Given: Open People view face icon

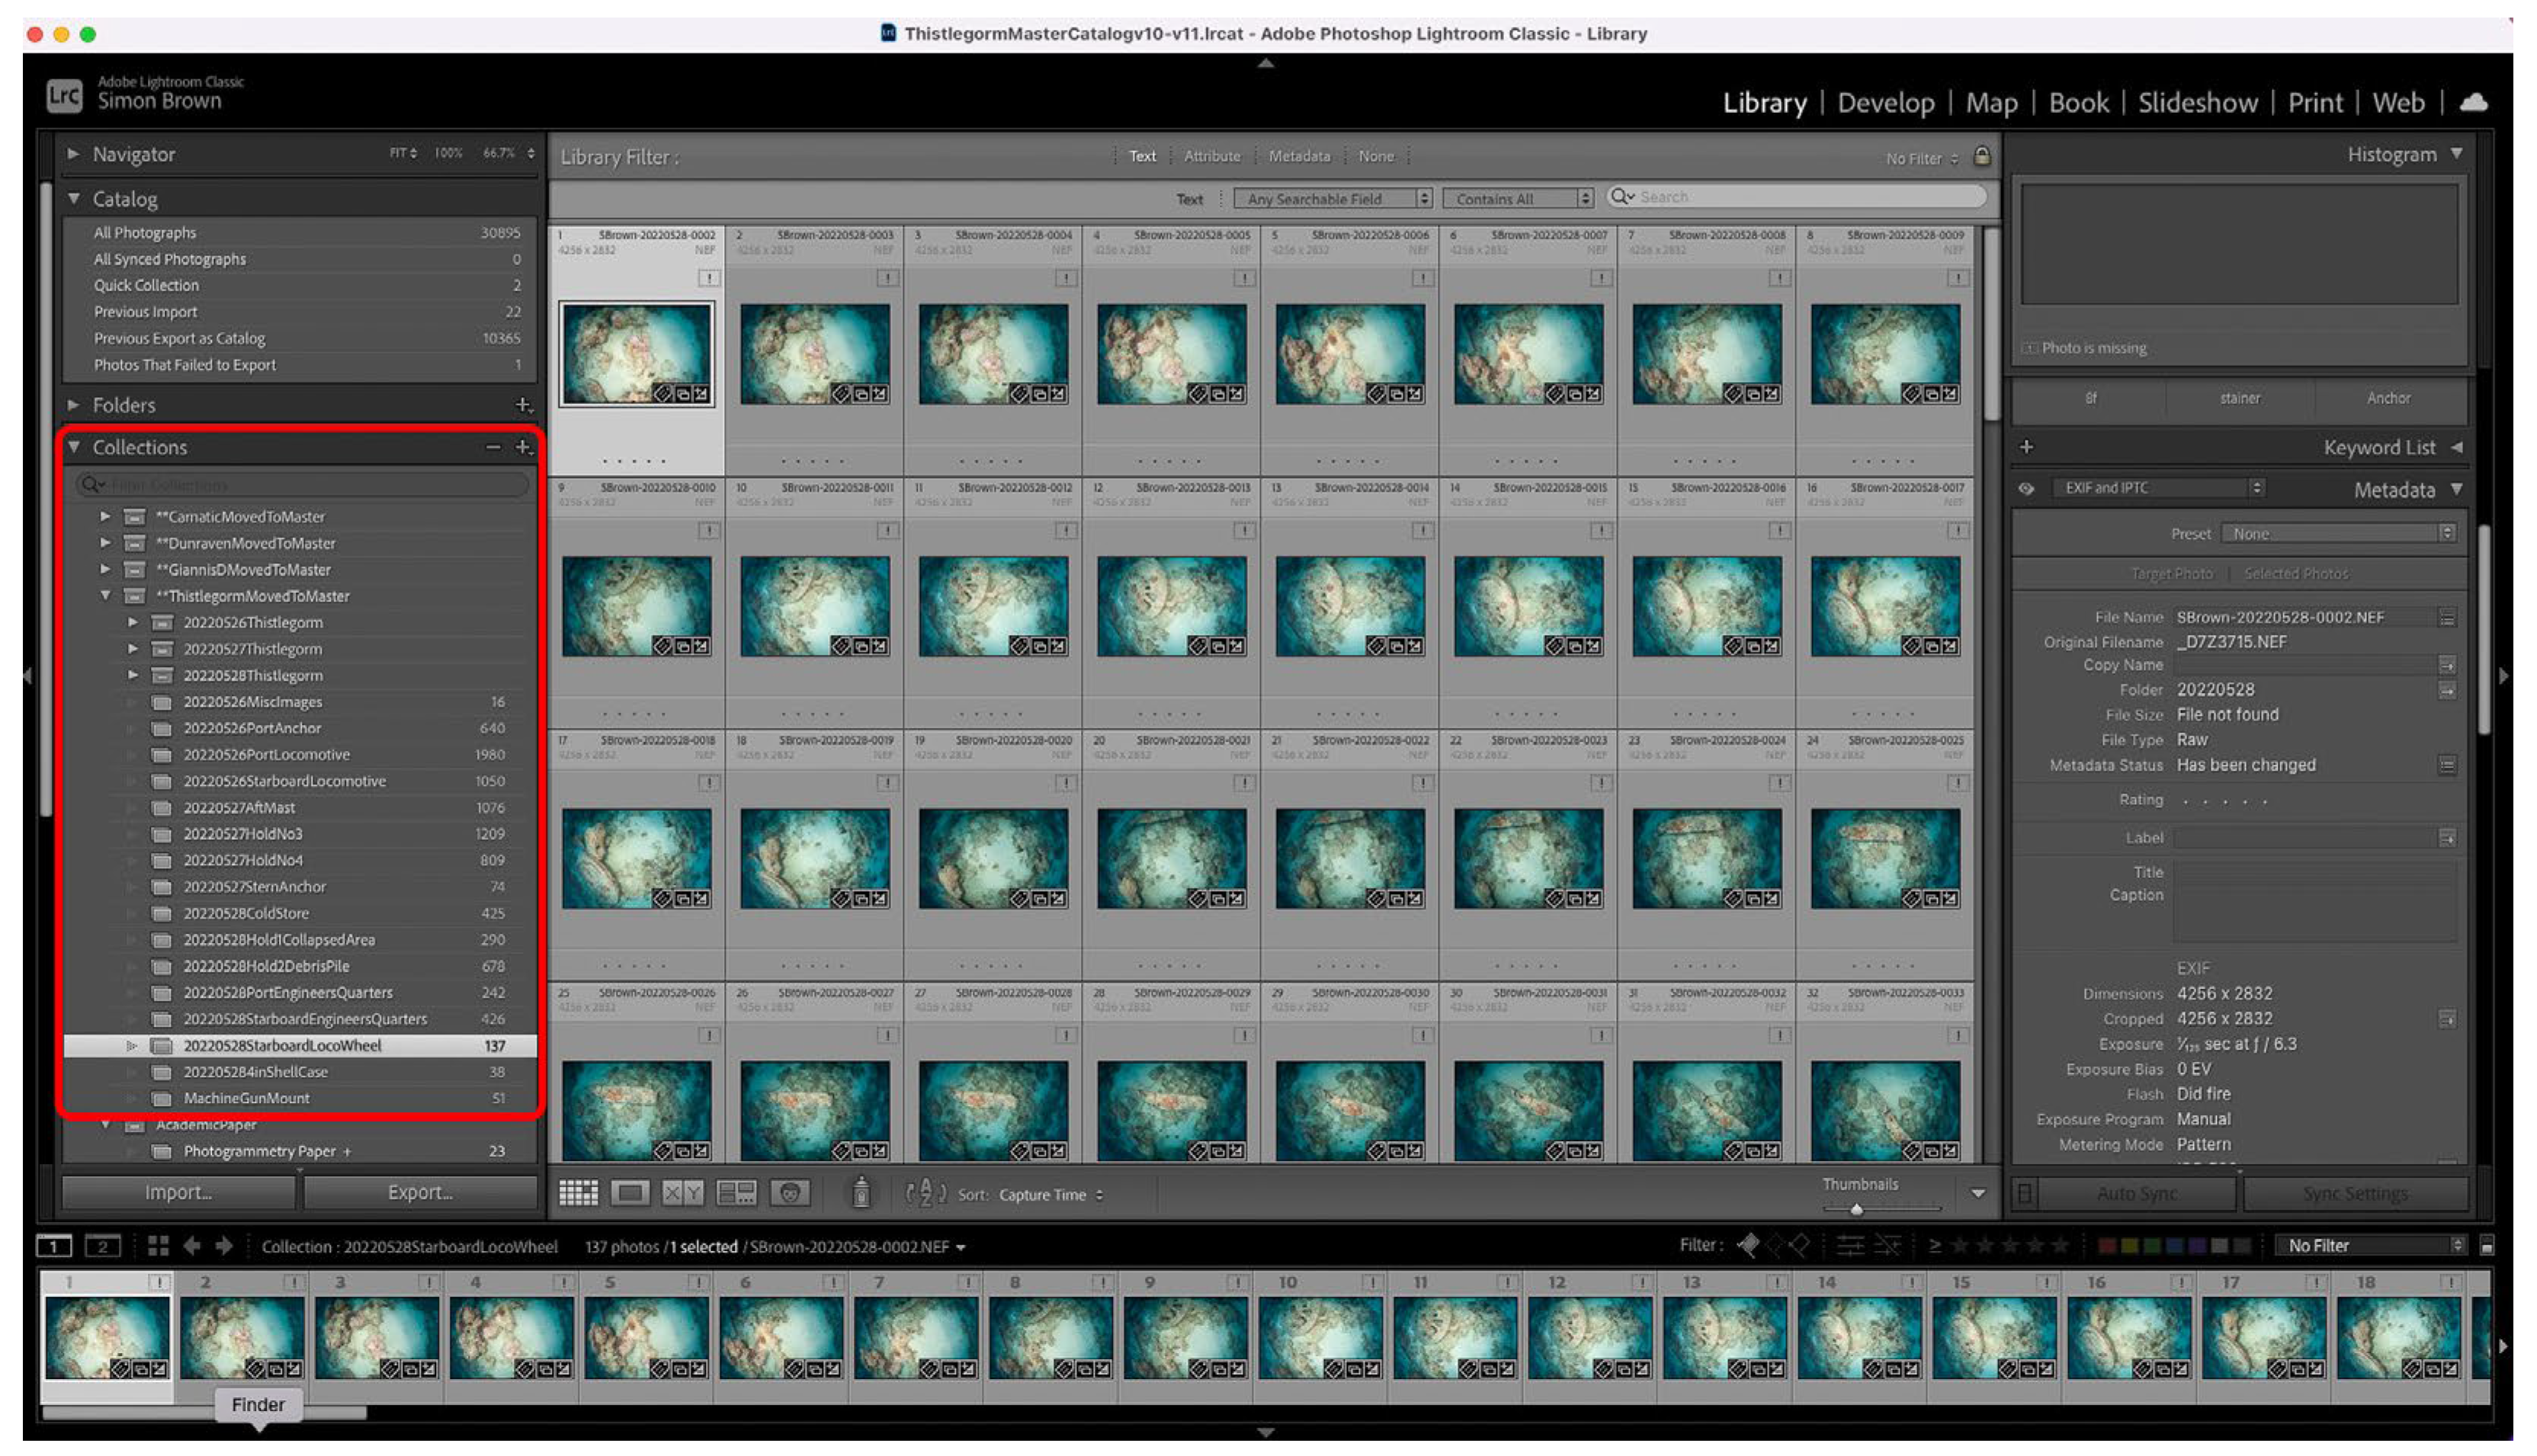Looking at the screenshot, I should 790,1193.
